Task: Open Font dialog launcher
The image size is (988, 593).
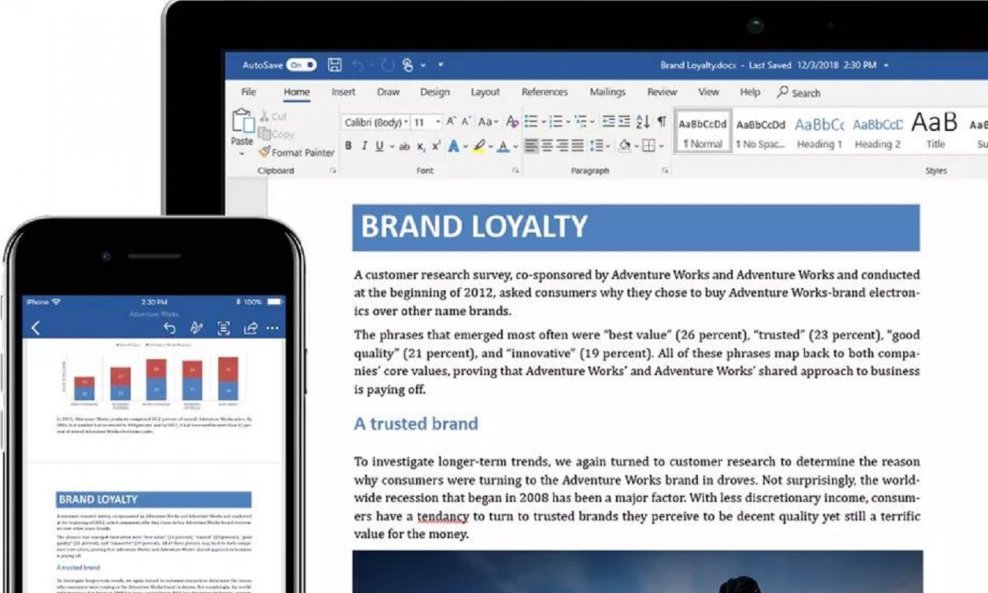Action: pyautogui.click(x=515, y=171)
